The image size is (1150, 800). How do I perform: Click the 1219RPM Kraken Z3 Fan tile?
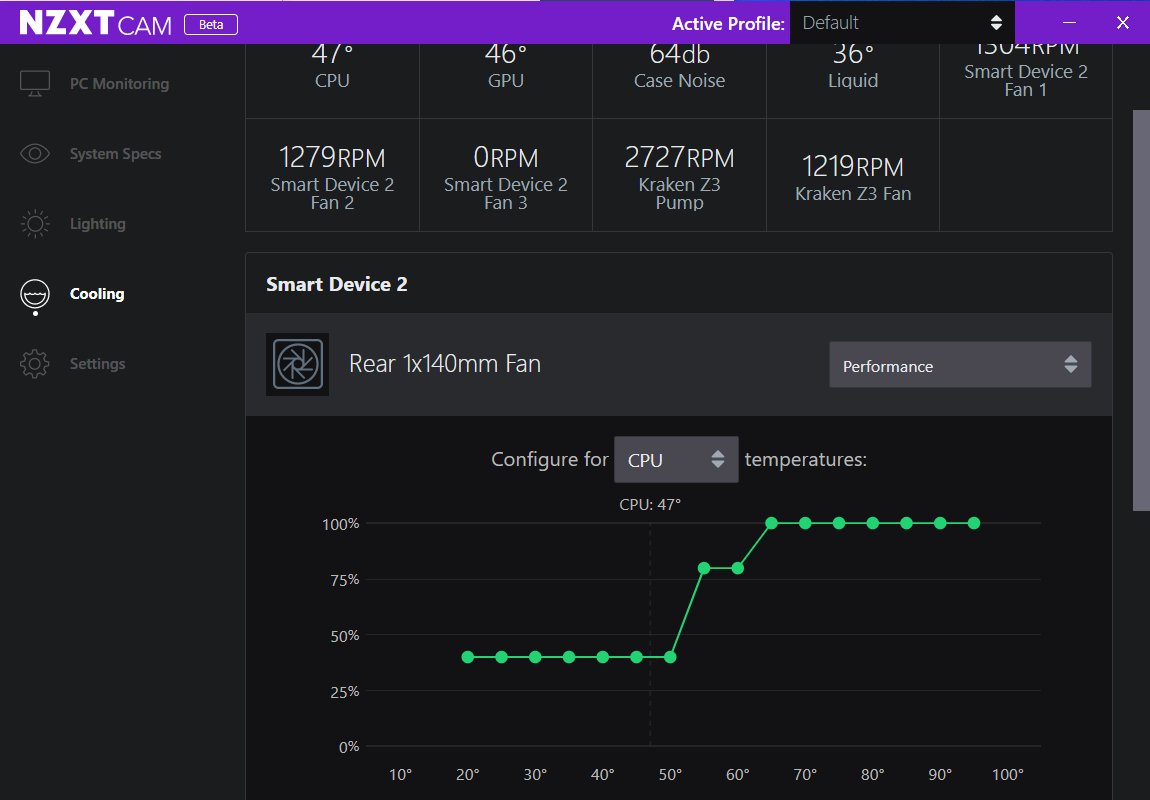853,176
